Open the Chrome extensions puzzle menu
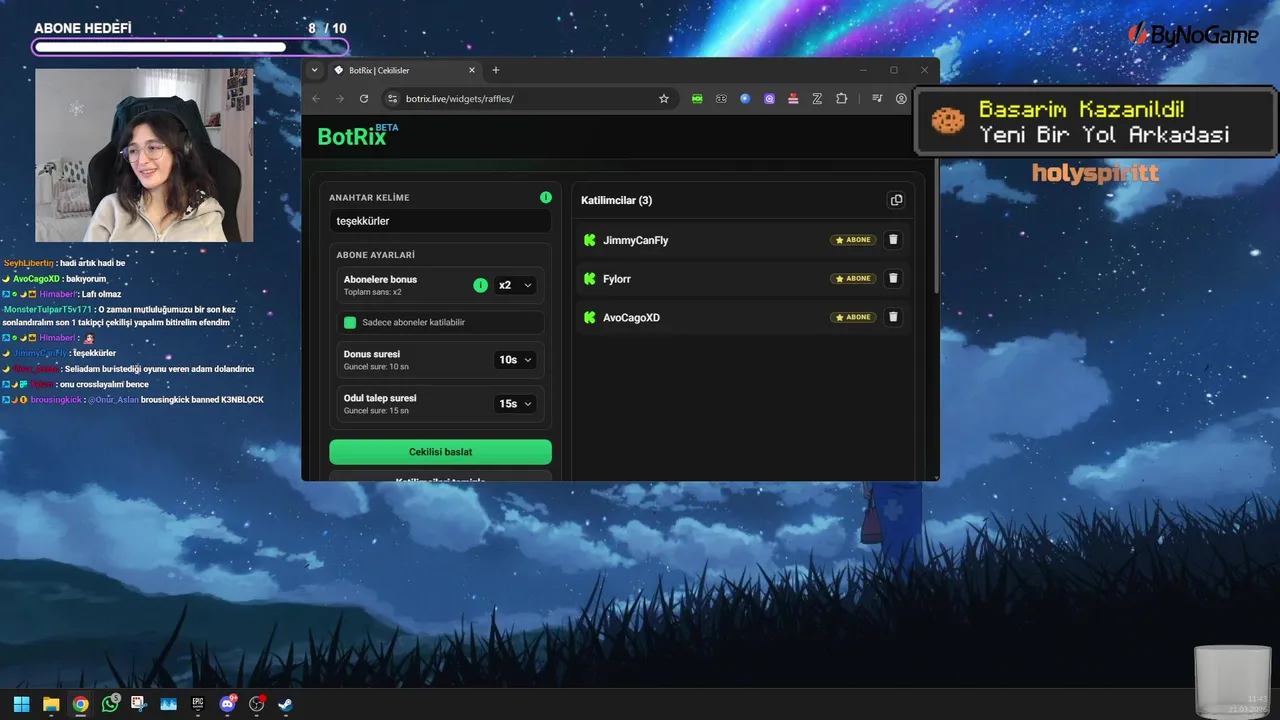 [x=841, y=98]
